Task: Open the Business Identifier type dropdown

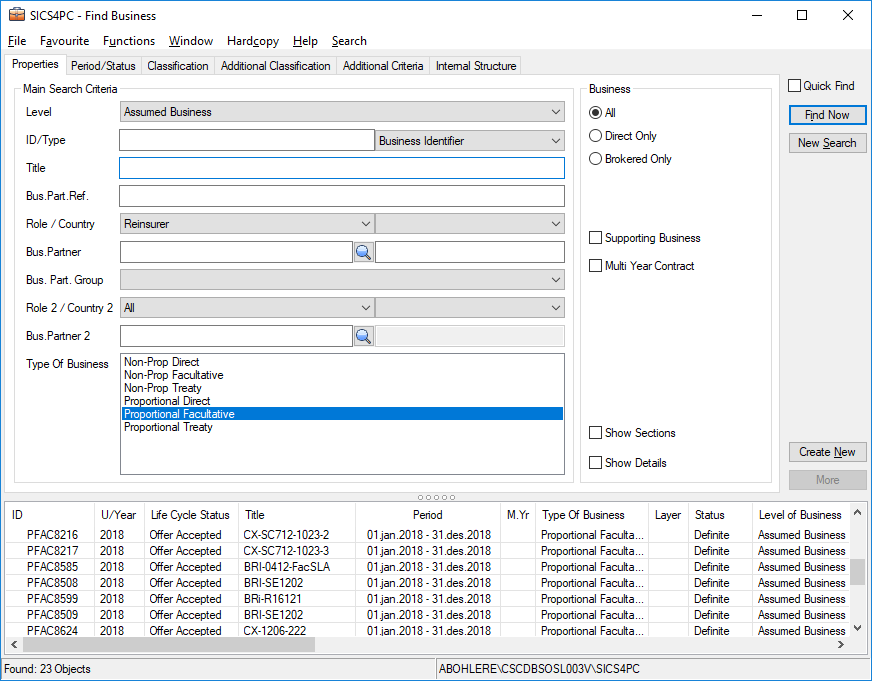Action: pyautogui.click(x=470, y=141)
